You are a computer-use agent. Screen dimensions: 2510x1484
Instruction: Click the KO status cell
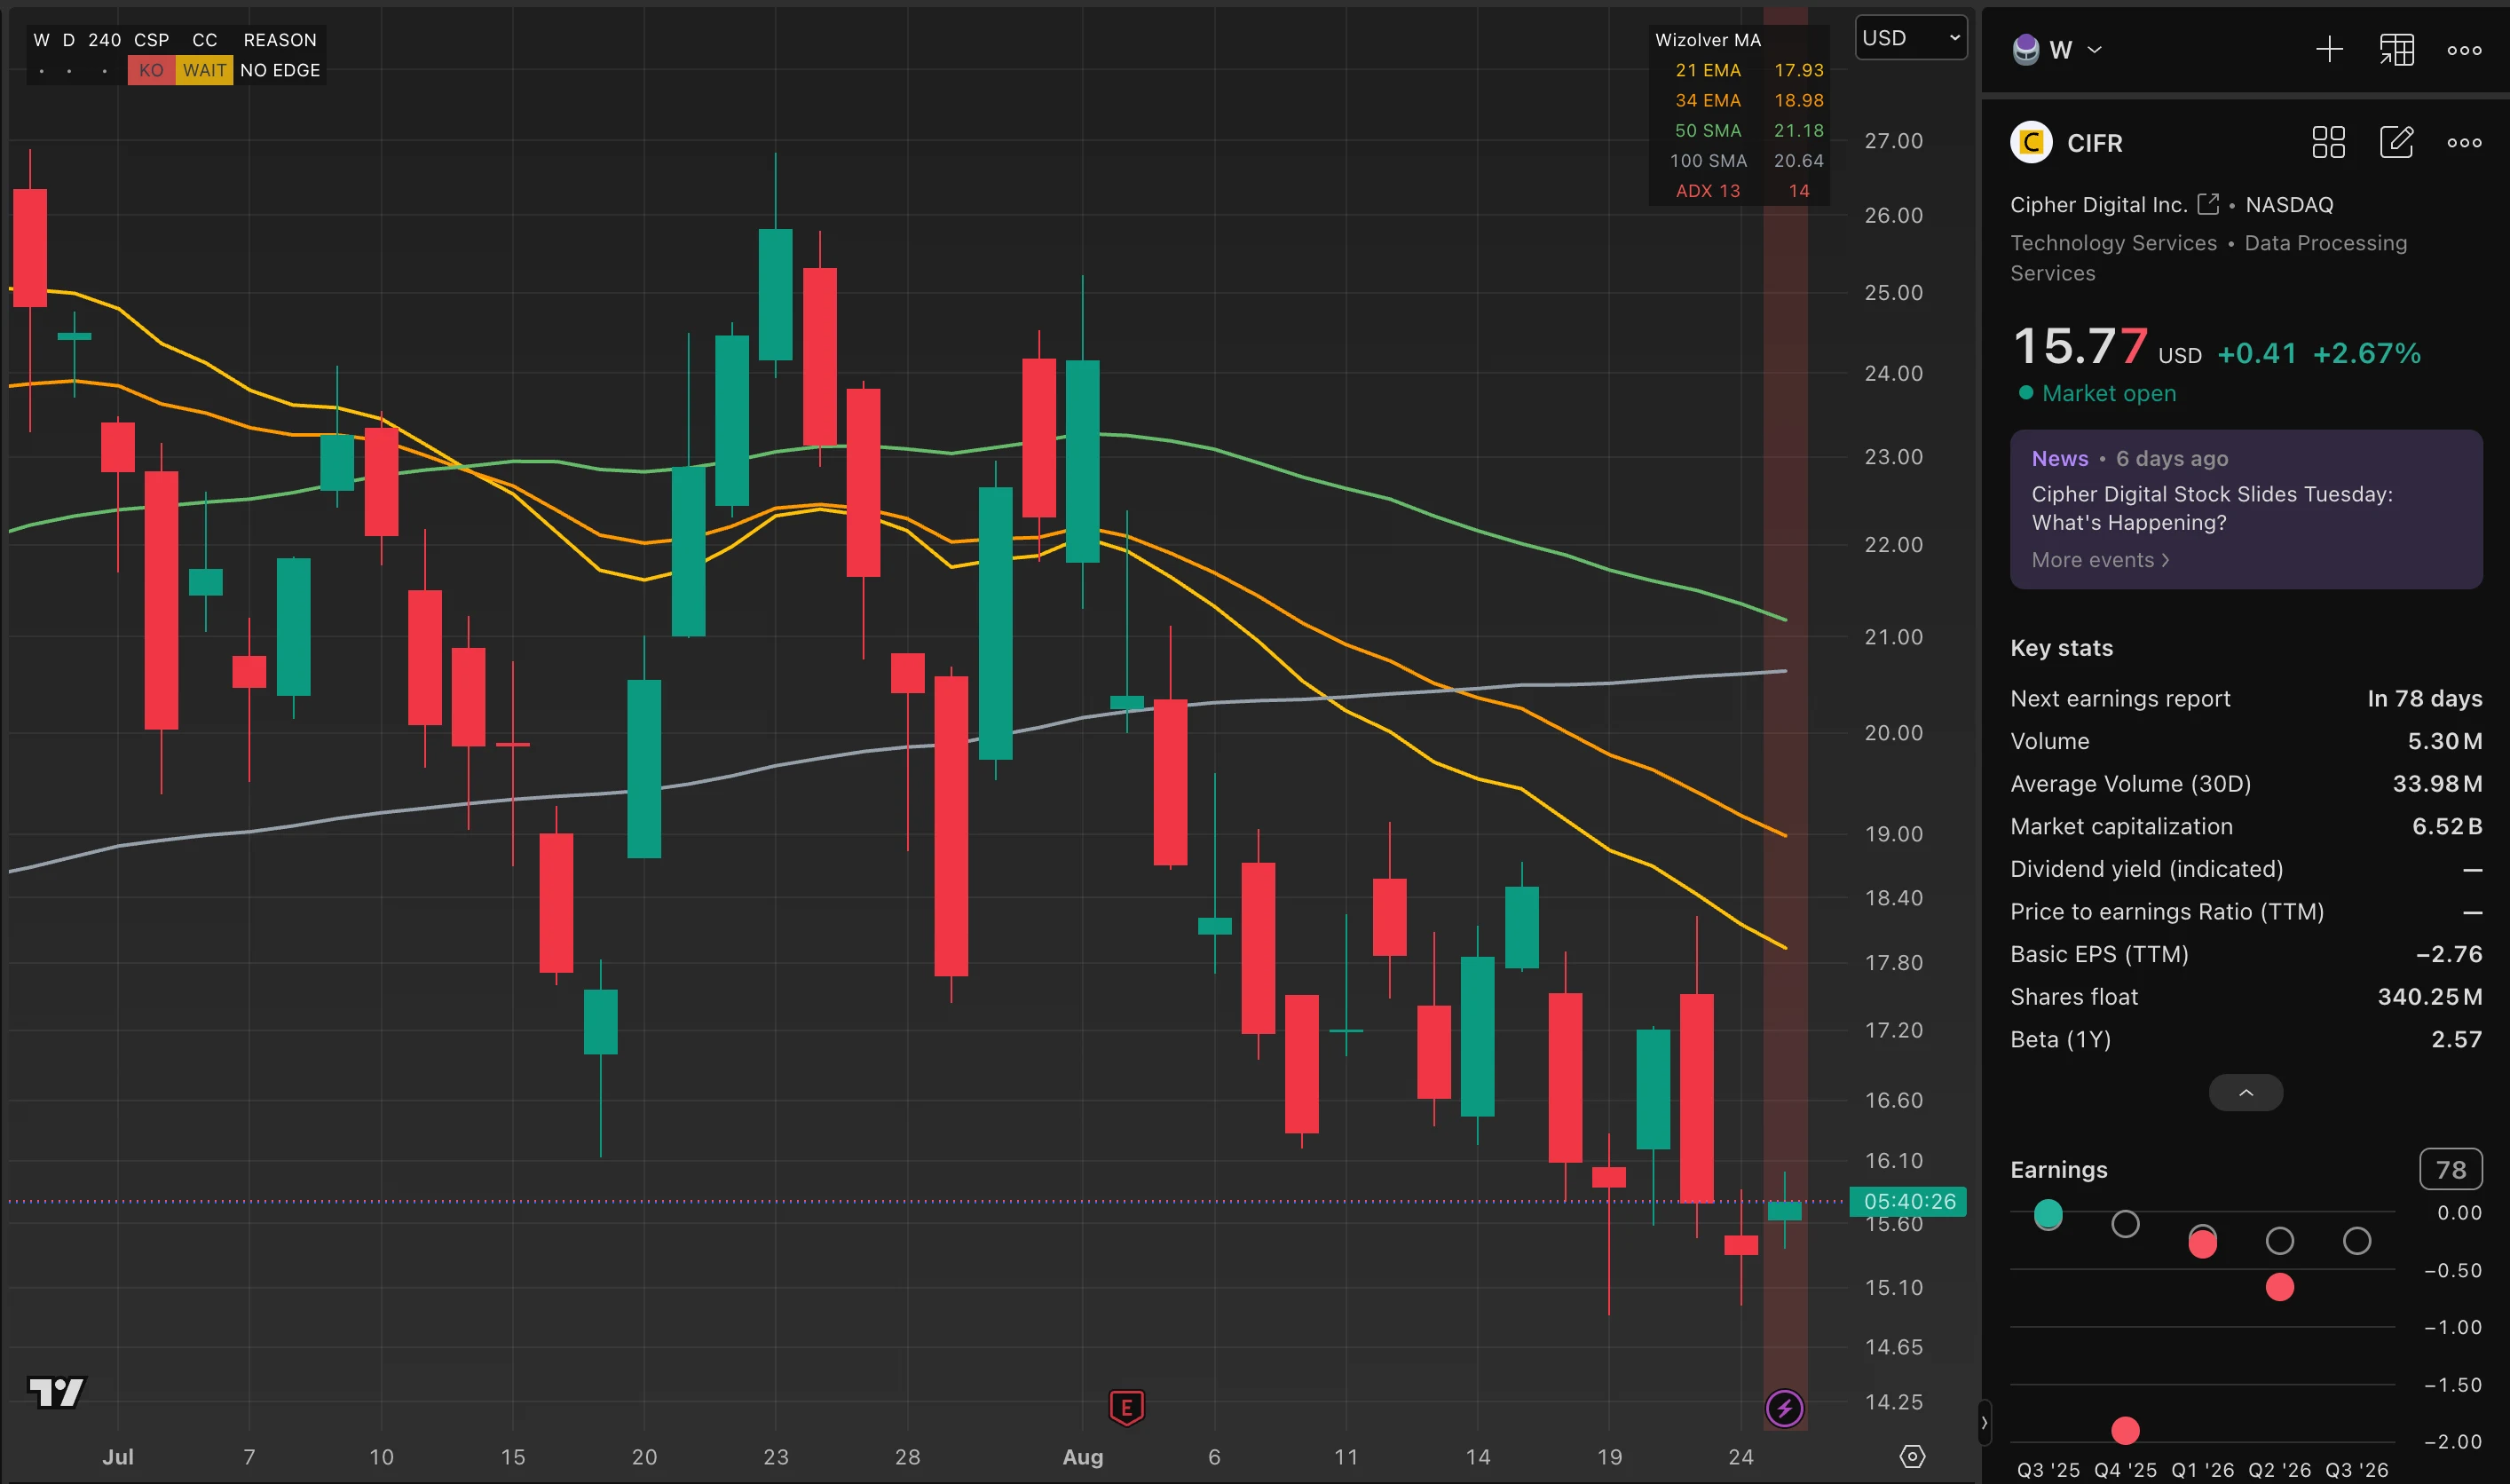click(151, 70)
